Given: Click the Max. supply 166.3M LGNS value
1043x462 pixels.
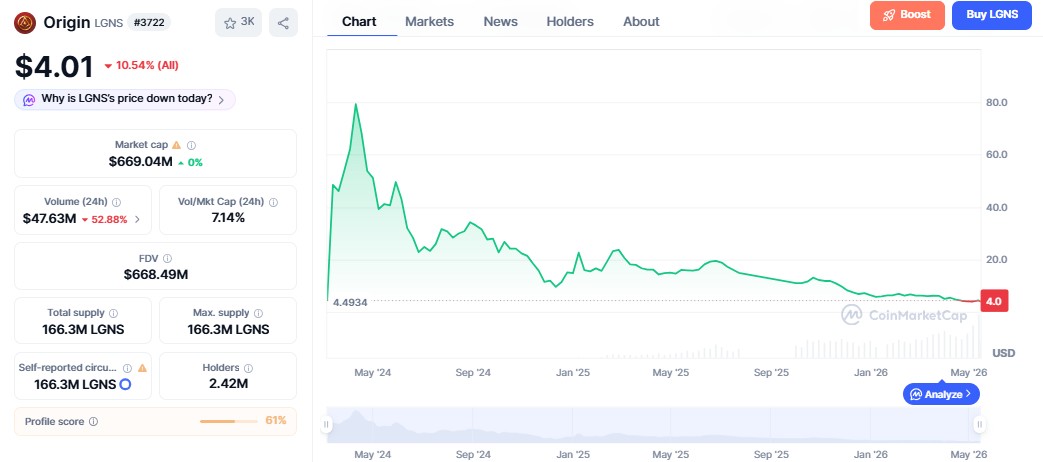Looking at the screenshot, I should [228, 329].
